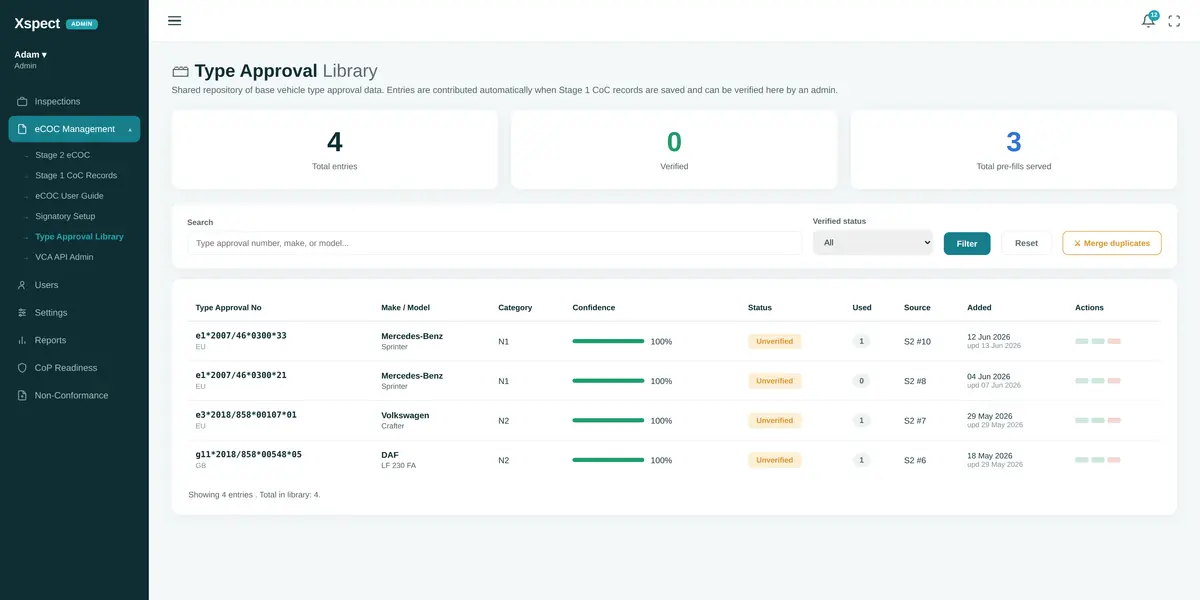
Task: Click the Xspect logo
Action: click(37, 23)
